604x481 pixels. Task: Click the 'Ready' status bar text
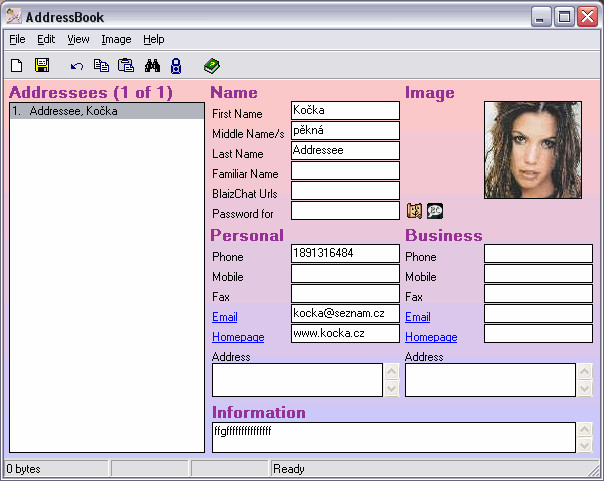tap(289, 469)
